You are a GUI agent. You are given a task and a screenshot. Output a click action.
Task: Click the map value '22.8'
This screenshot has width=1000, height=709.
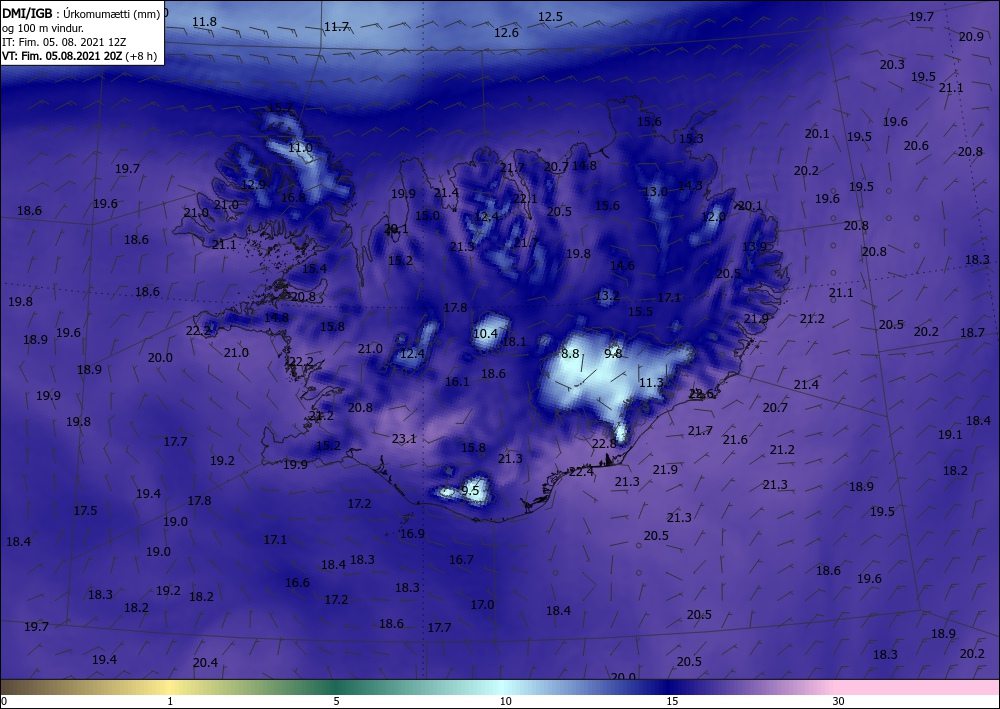coord(604,443)
